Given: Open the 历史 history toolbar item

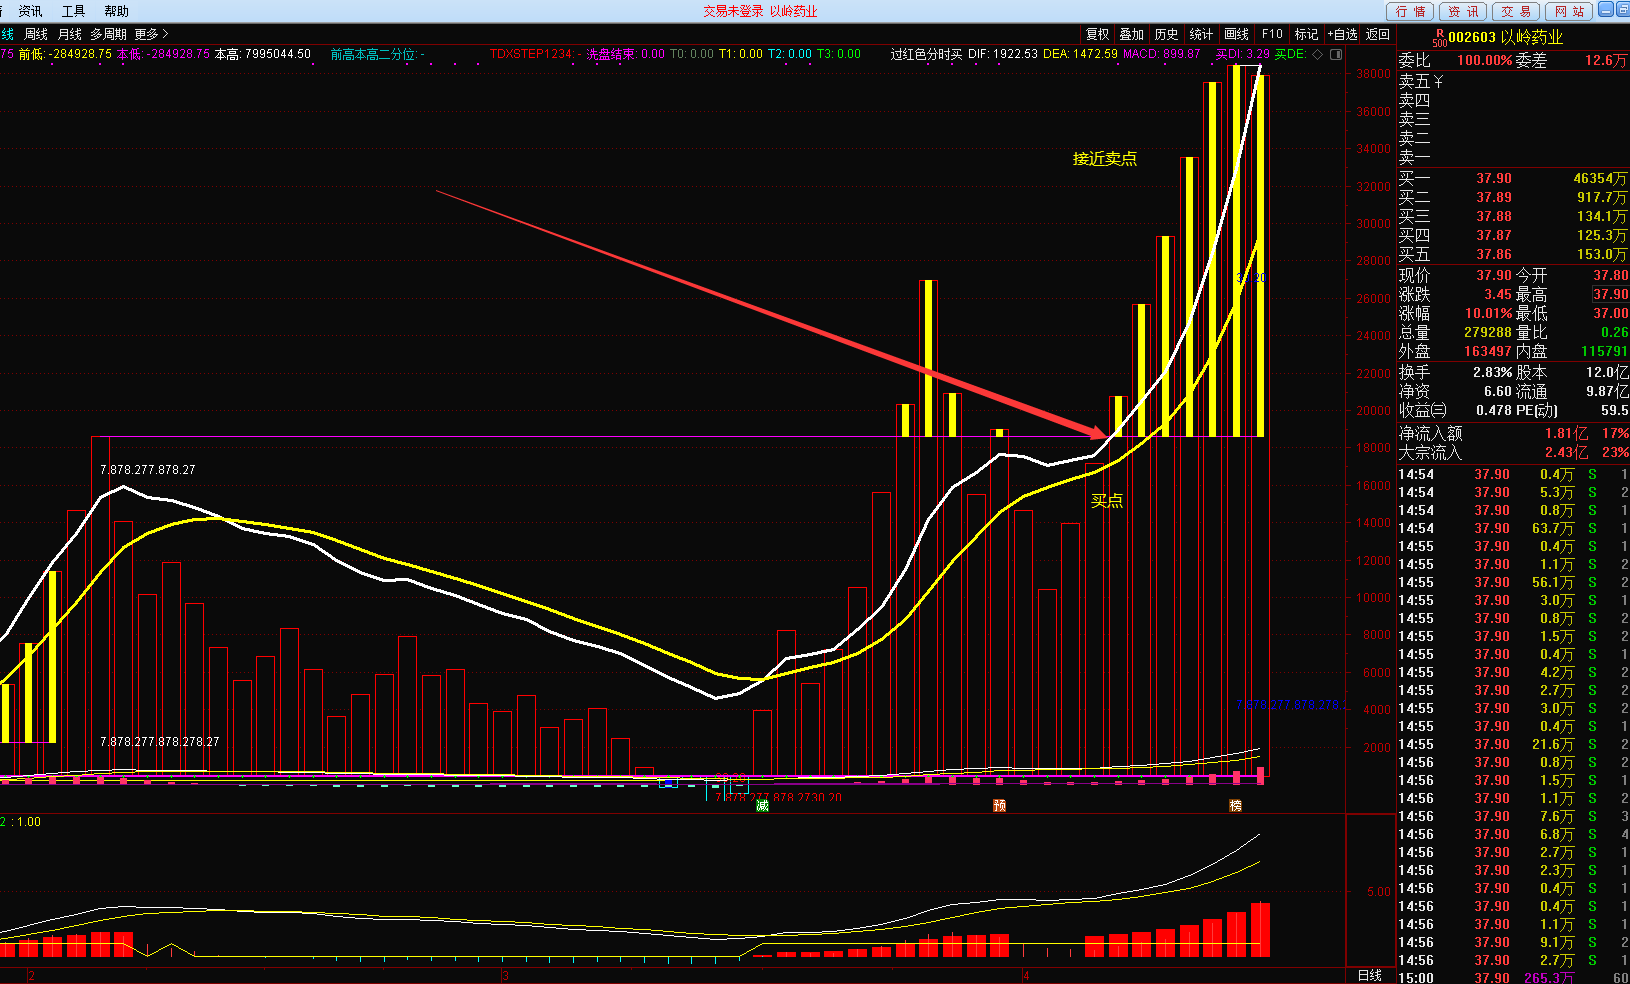Looking at the screenshot, I should [x=1167, y=34].
